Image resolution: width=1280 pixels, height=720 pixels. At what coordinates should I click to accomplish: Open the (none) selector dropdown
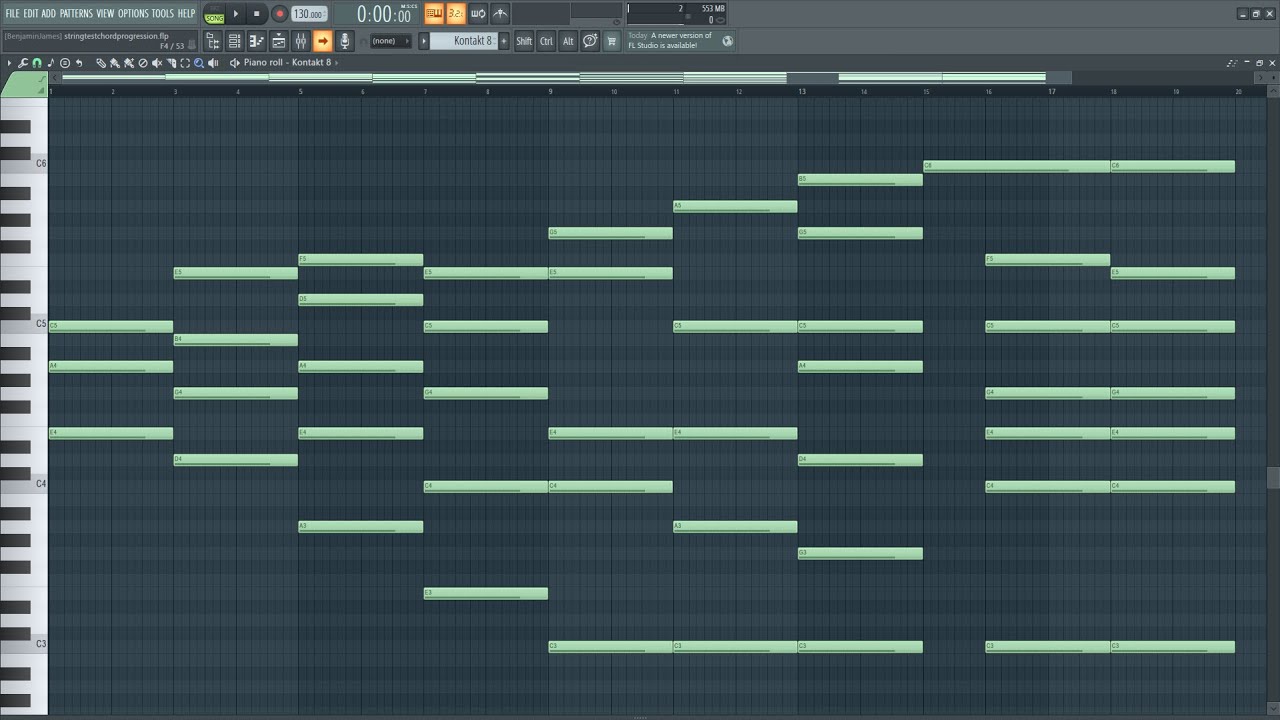tap(391, 41)
